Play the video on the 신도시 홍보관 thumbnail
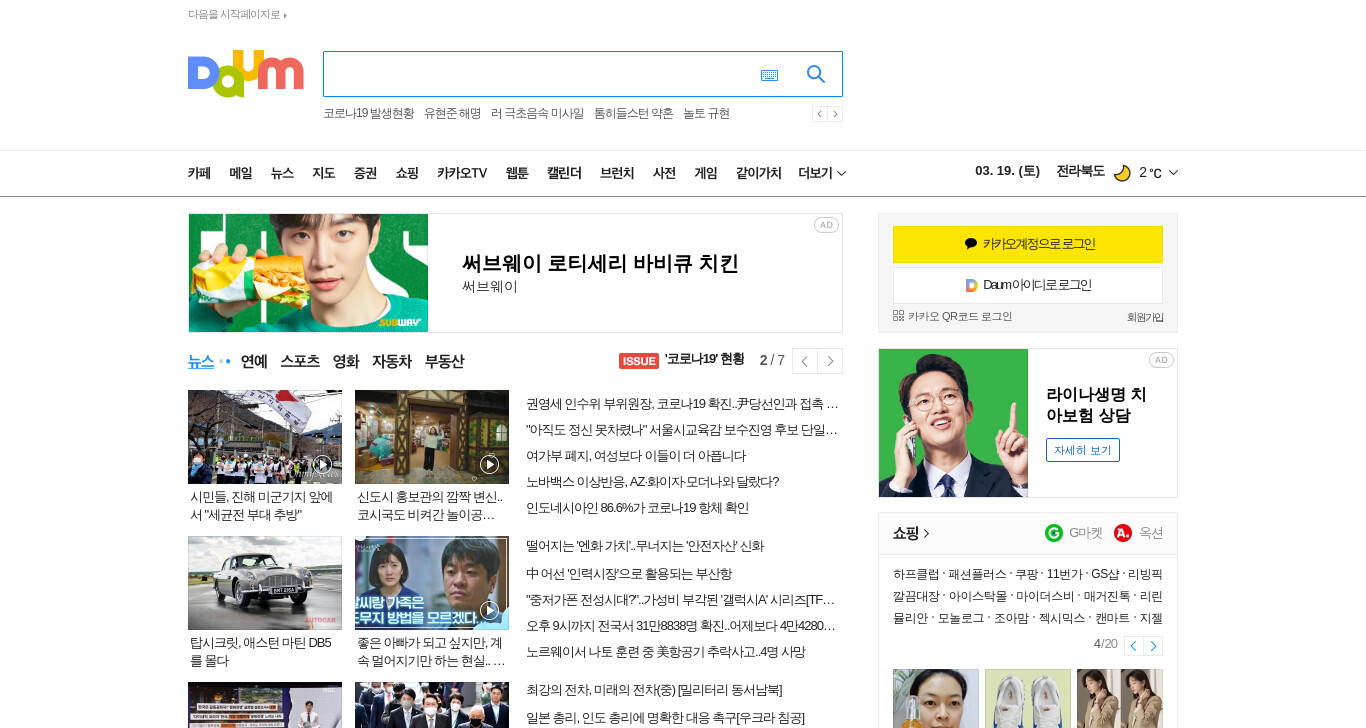 (x=489, y=464)
